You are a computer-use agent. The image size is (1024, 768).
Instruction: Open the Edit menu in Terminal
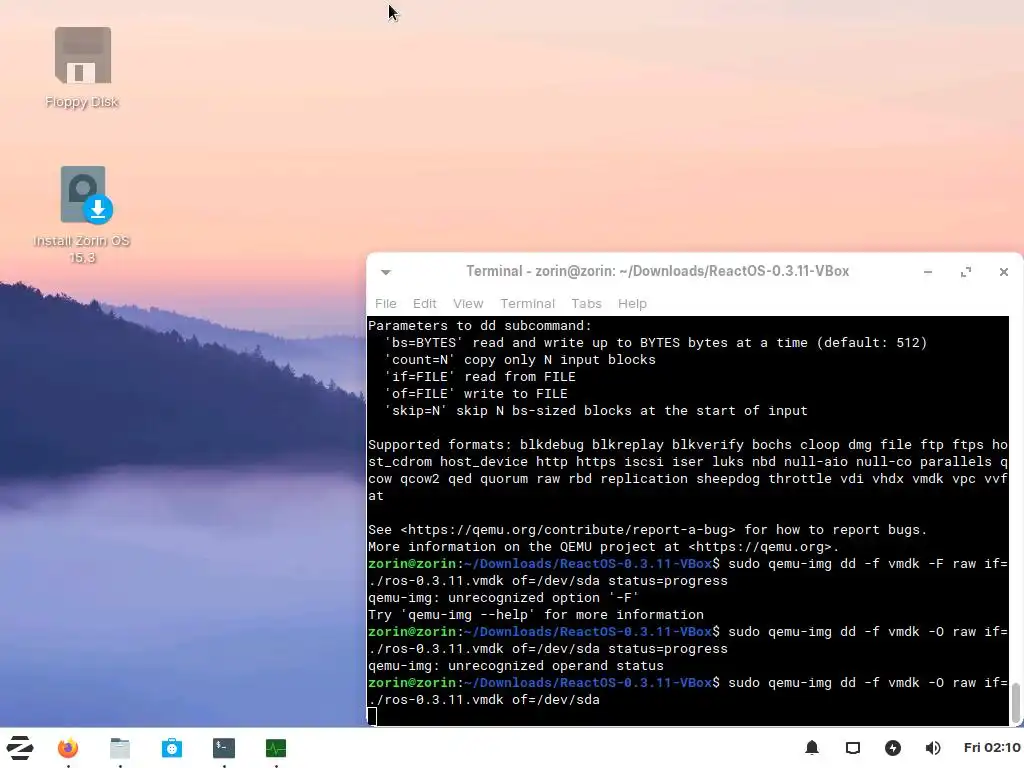(424, 304)
